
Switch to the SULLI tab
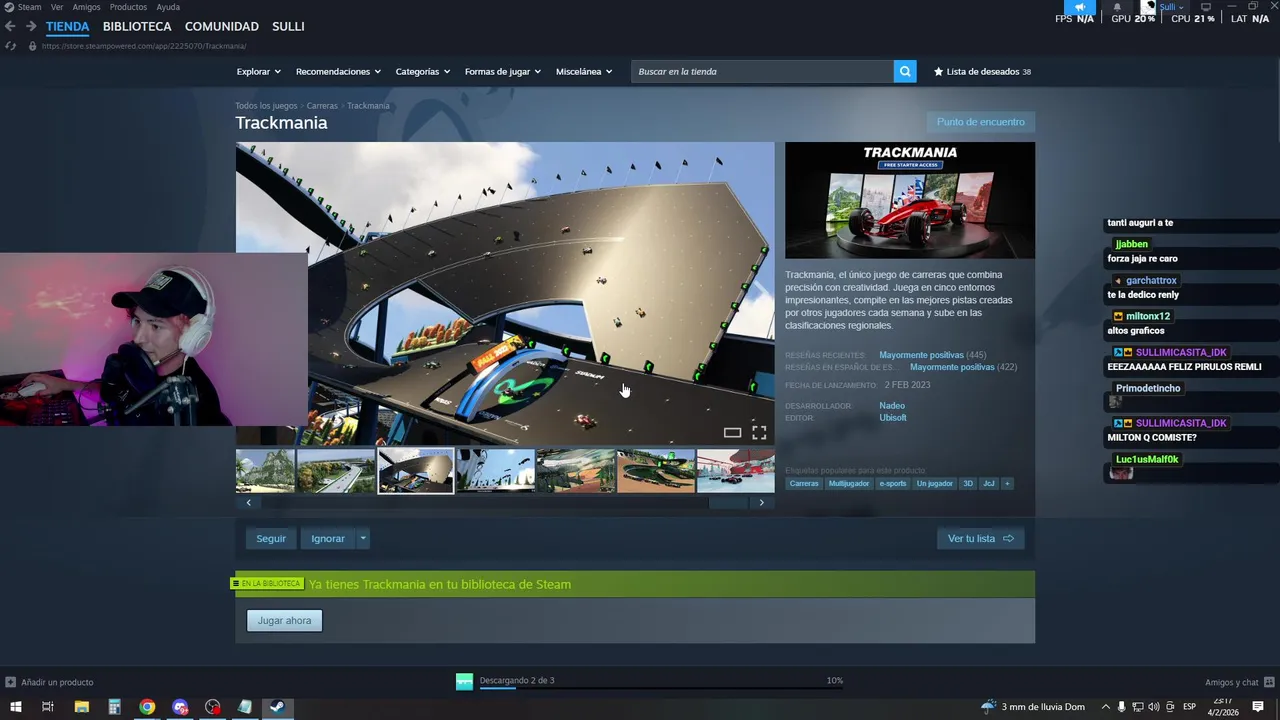click(288, 26)
